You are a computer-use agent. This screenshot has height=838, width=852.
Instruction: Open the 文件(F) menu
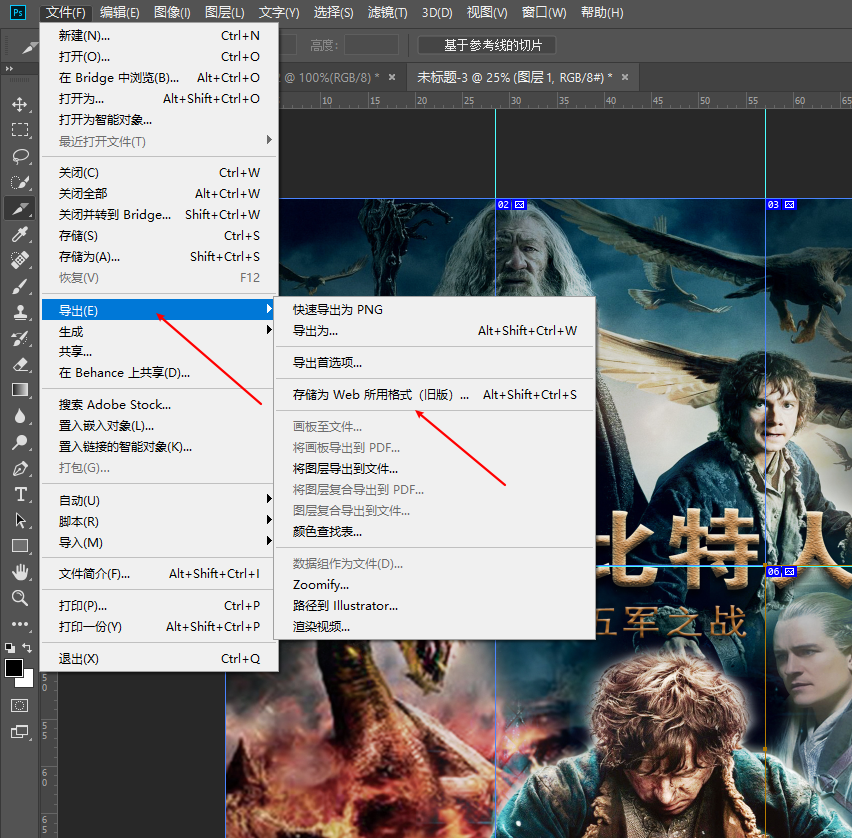tap(65, 12)
